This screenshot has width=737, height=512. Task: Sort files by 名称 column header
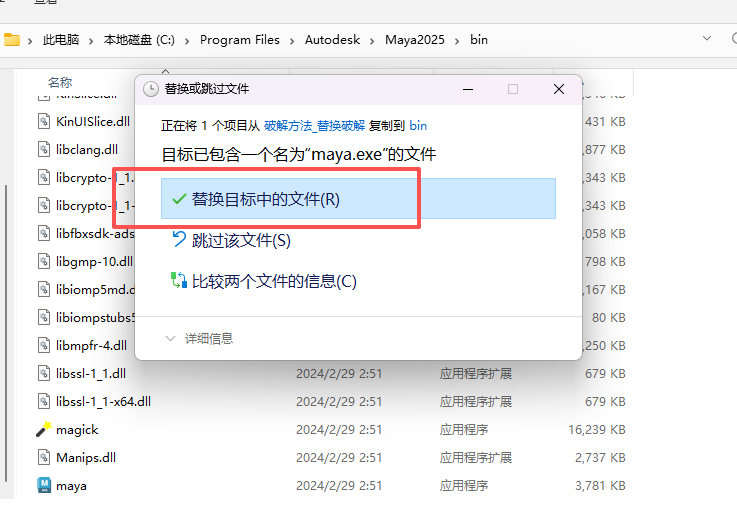[60, 82]
